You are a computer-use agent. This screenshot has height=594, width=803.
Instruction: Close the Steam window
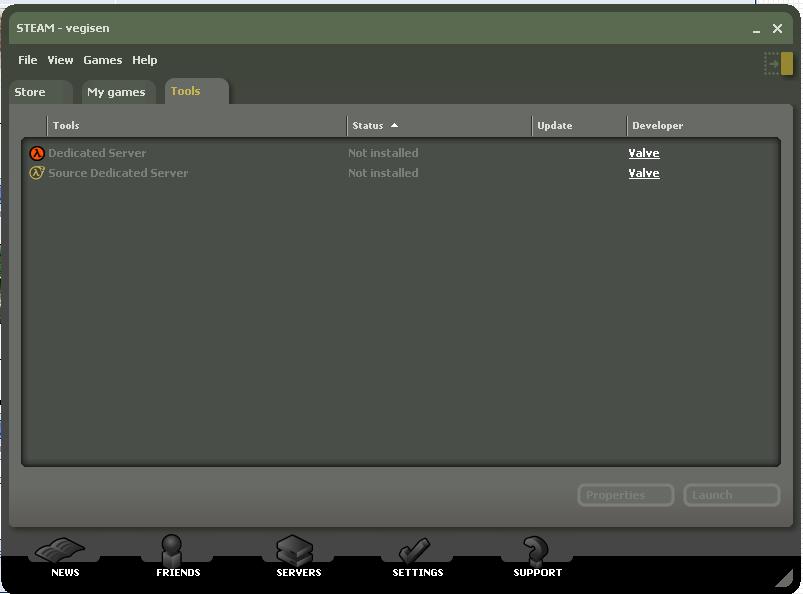pyautogui.click(x=777, y=29)
